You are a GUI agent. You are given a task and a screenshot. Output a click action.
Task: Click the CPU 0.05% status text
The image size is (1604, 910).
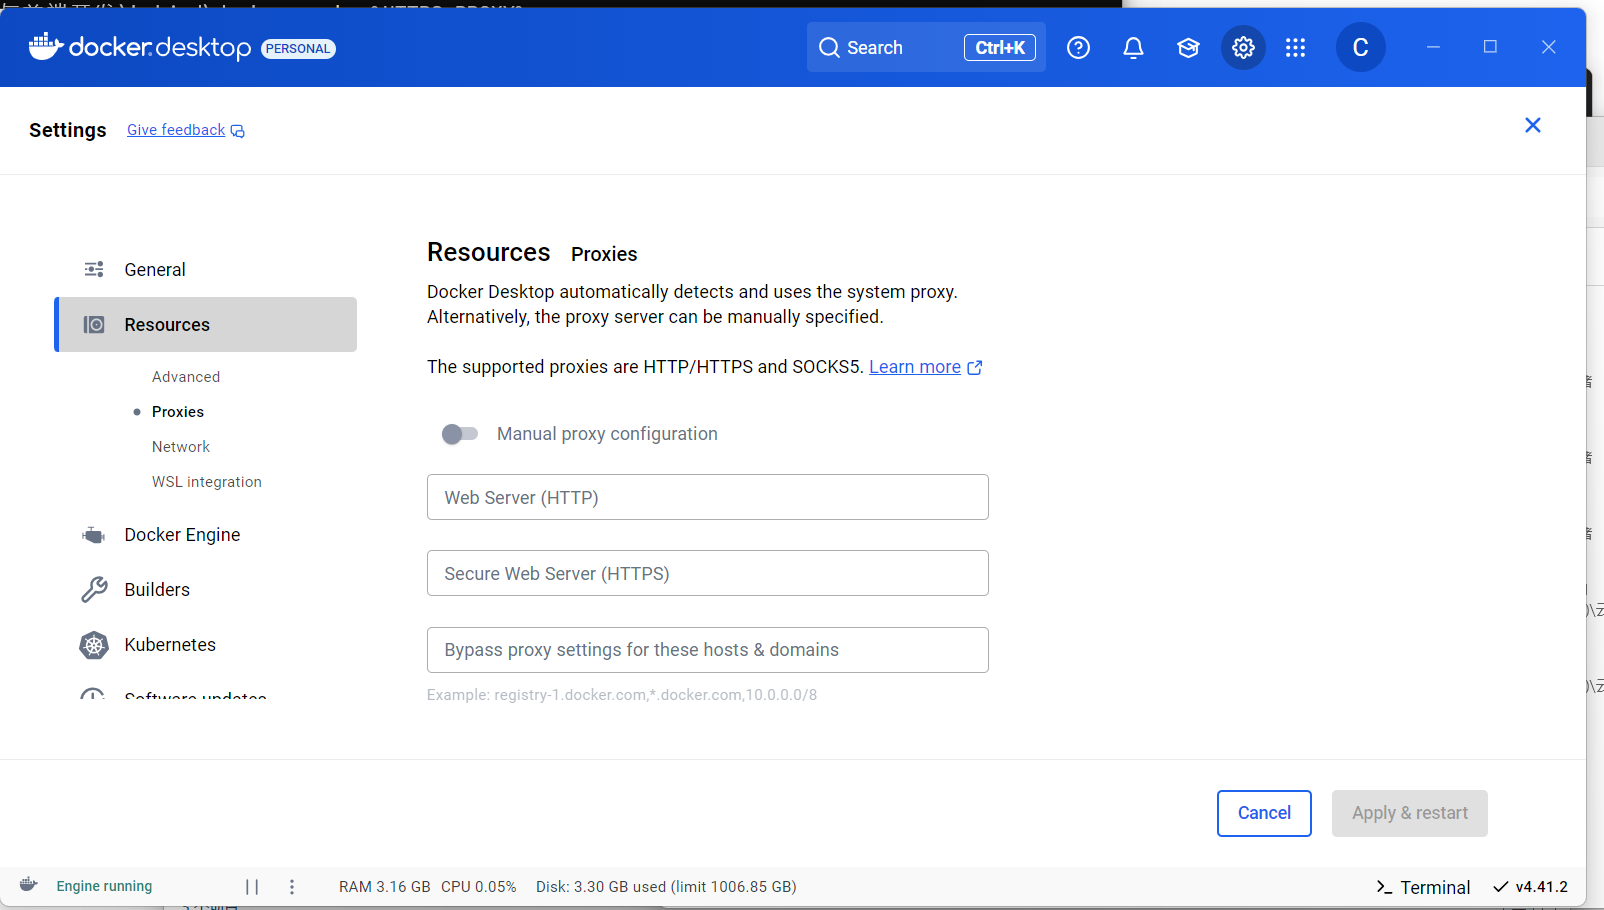tap(479, 887)
